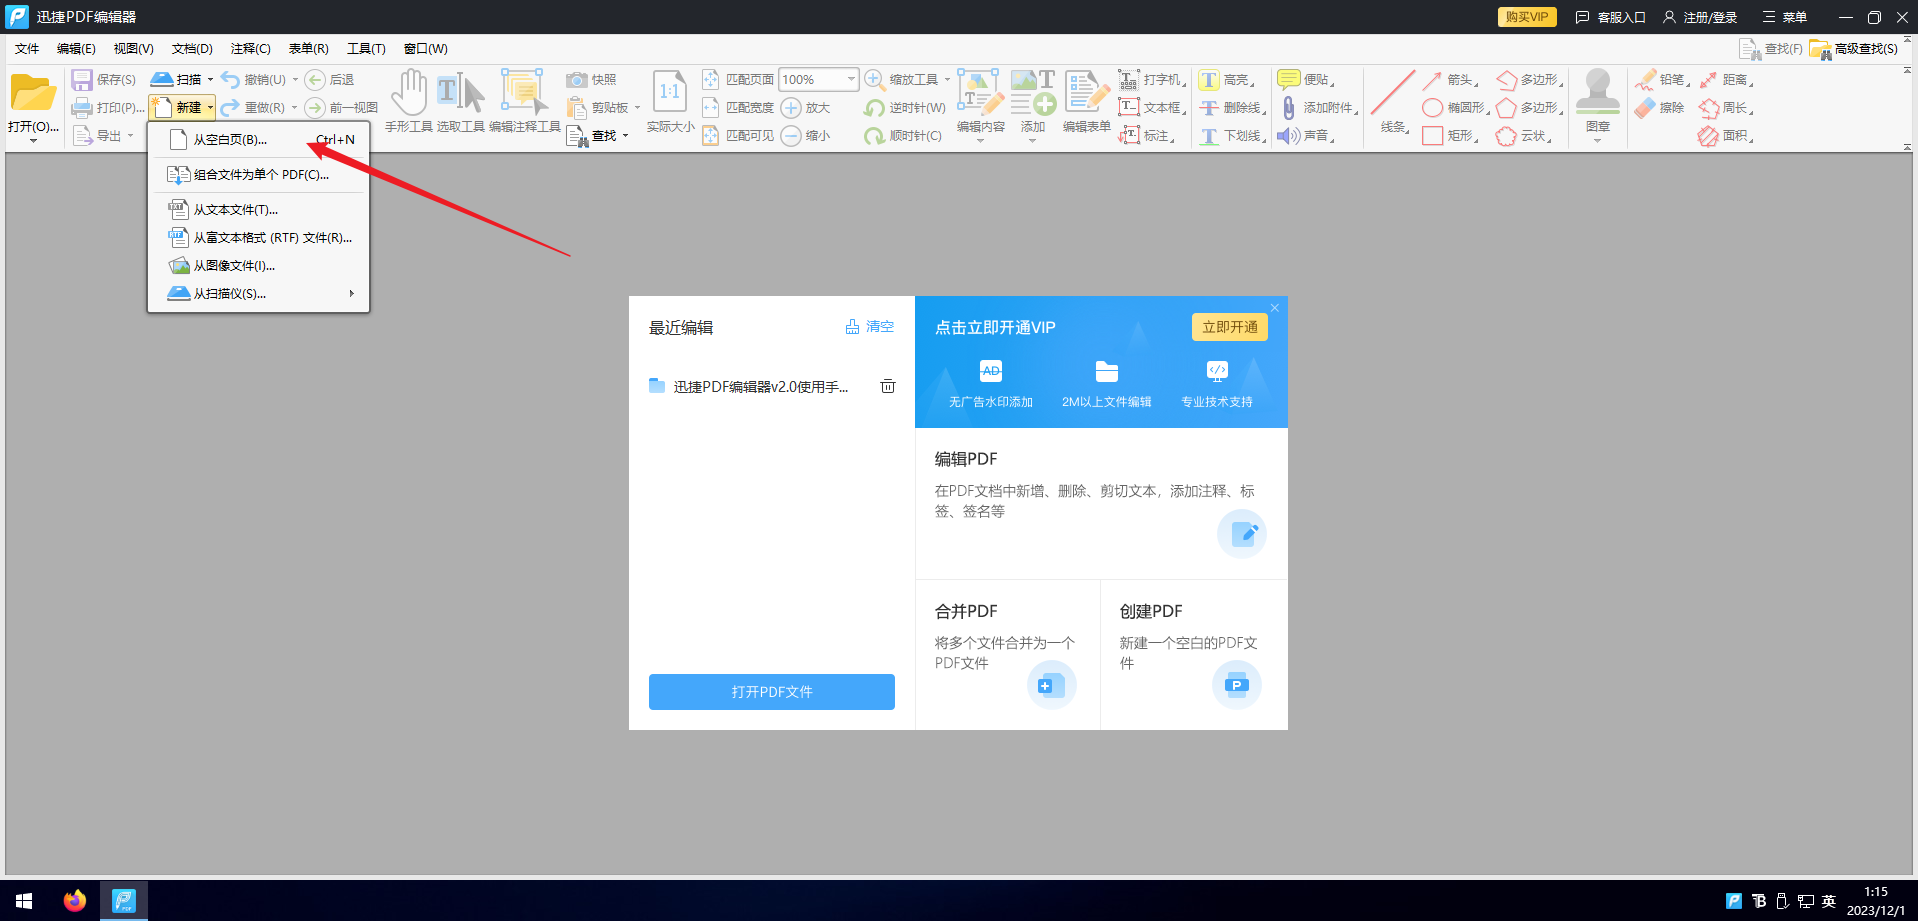Click the Open PDF File (打开PDF文件) button

click(772, 692)
